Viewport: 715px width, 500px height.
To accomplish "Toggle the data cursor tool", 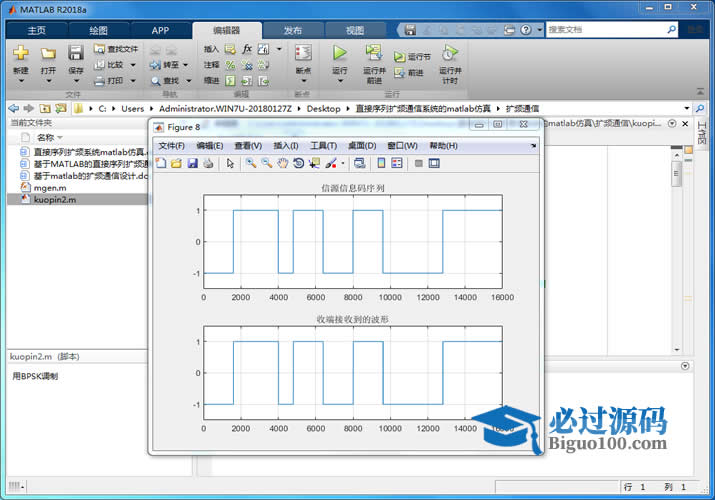I will click(x=314, y=163).
